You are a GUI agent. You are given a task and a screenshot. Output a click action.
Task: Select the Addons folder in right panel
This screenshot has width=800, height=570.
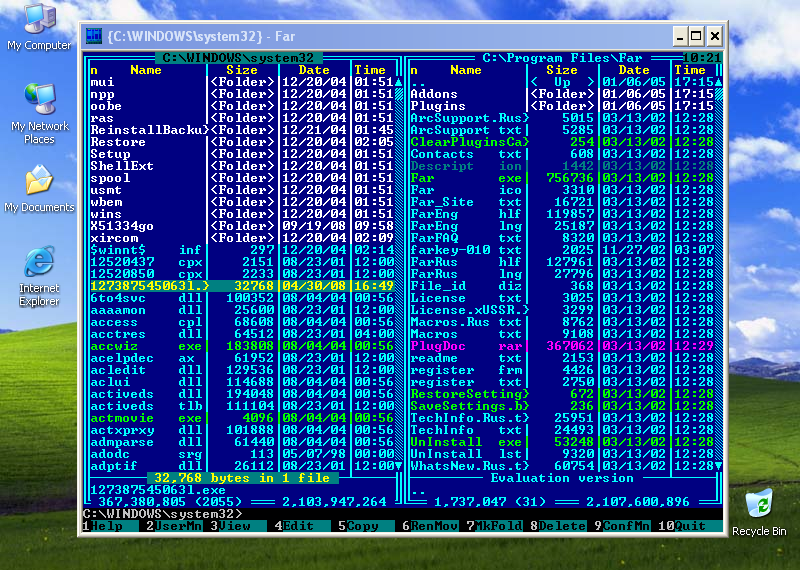coord(434,94)
